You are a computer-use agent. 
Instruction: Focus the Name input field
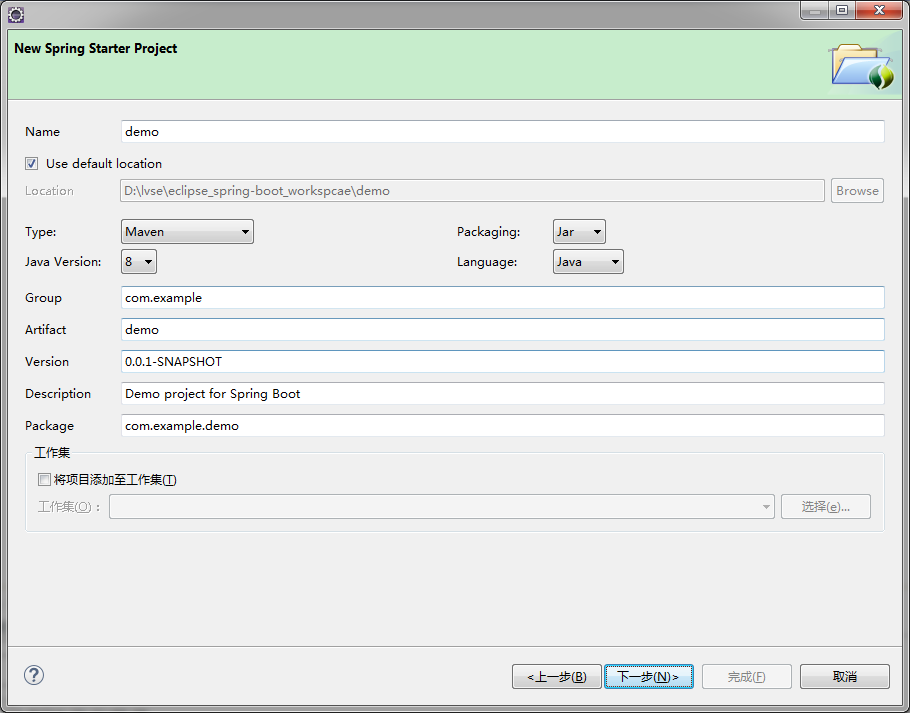[503, 132]
